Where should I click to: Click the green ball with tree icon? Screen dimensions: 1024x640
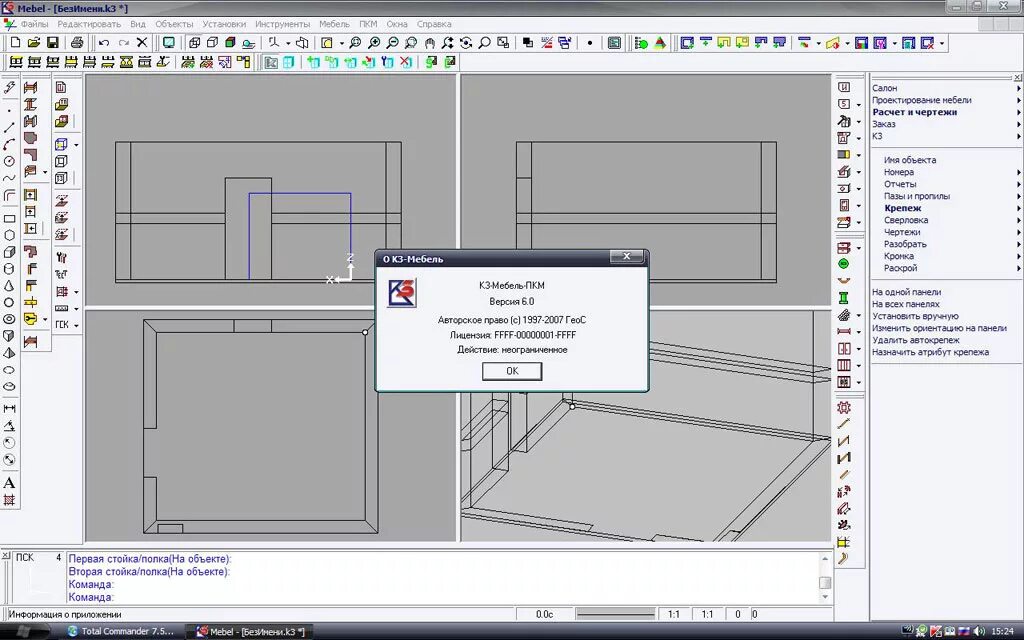(x=641, y=43)
